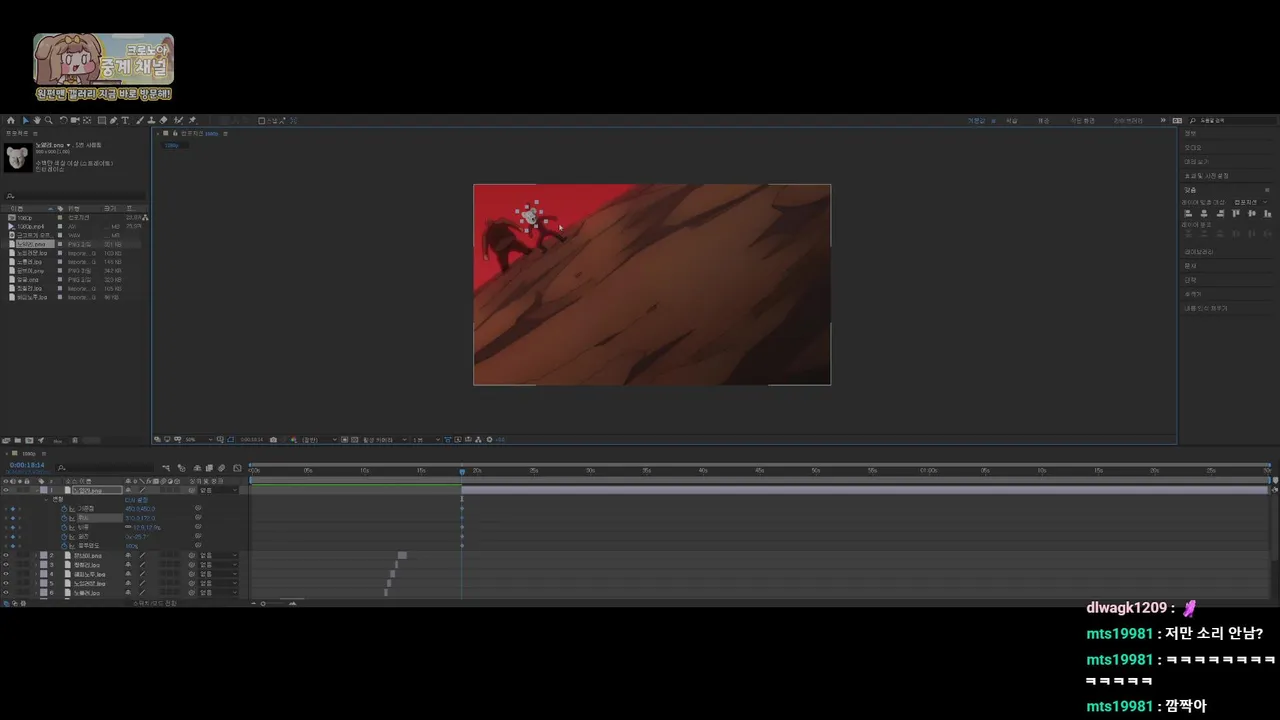1280x720 pixels.
Task: Select the Selection arrow tool
Action: [x=26, y=120]
